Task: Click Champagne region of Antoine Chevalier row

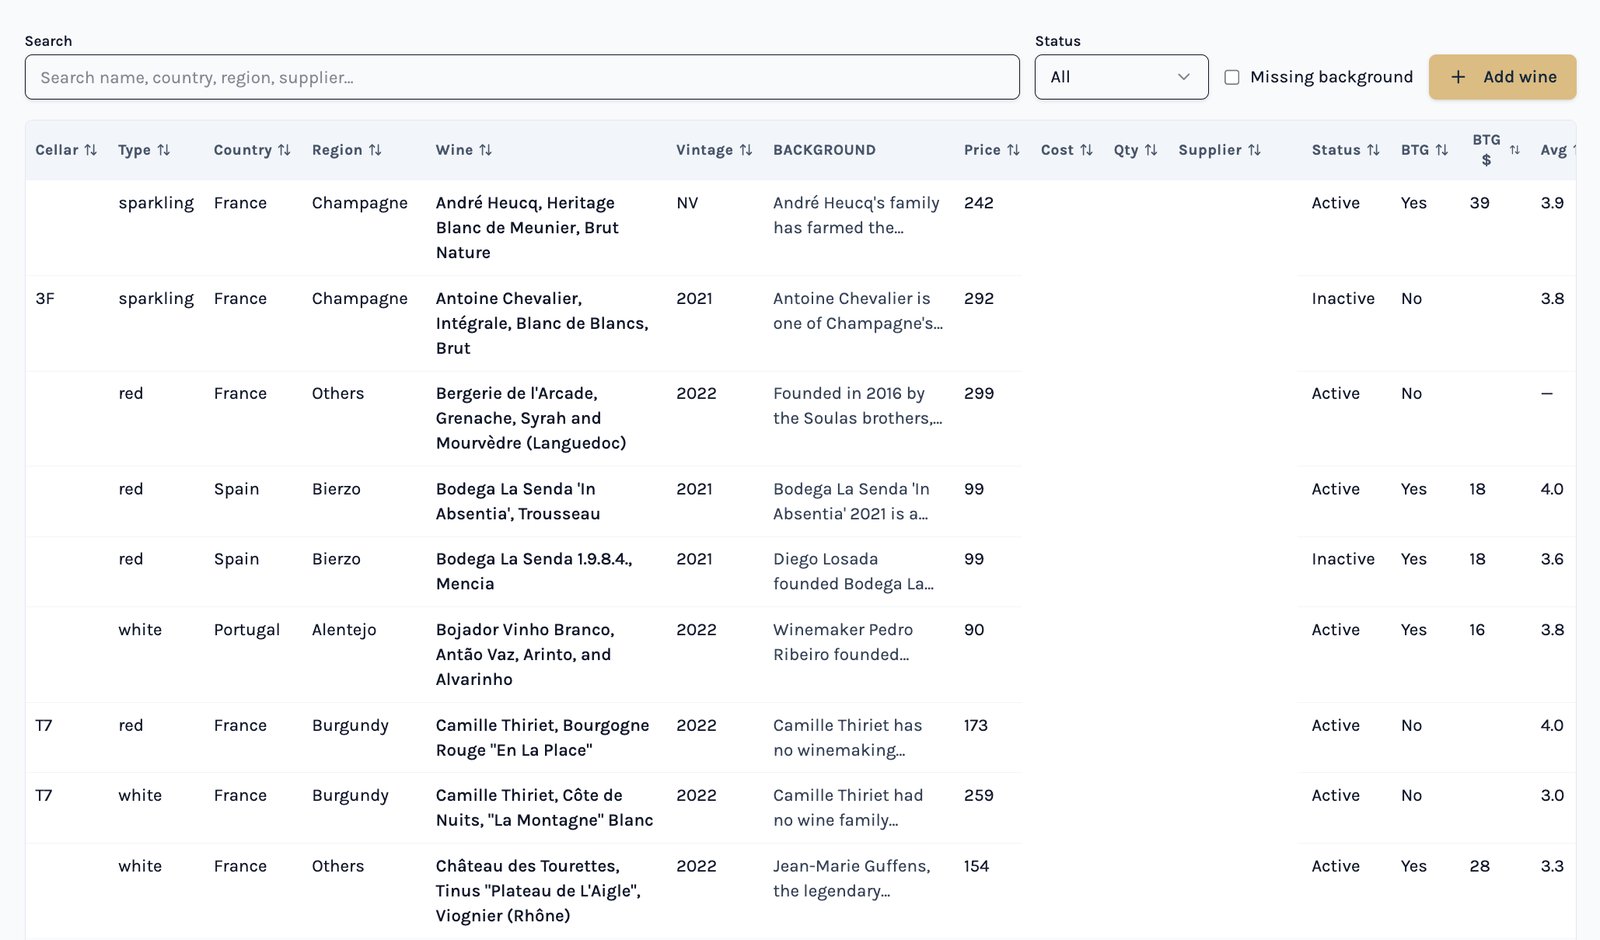Action: pyautogui.click(x=360, y=298)
